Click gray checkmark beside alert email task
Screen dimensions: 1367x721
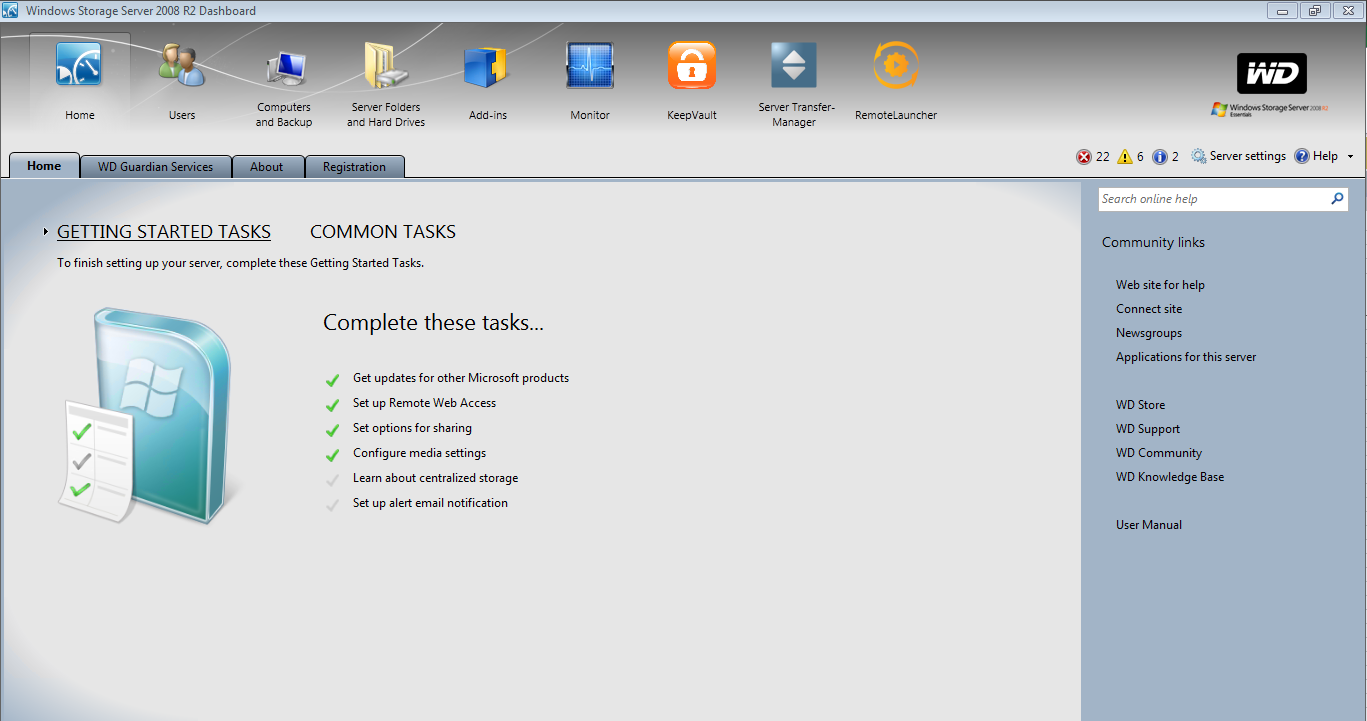click(332, 505)
